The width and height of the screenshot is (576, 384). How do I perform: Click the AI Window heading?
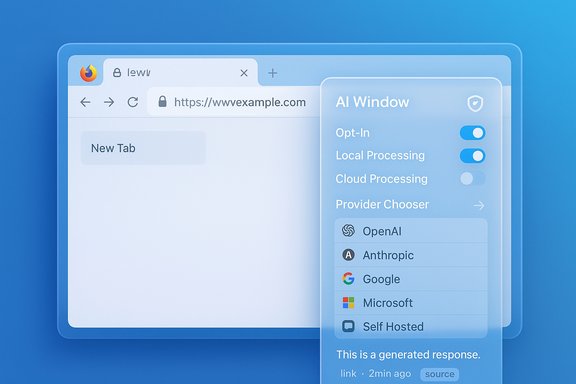coord(372,102)
